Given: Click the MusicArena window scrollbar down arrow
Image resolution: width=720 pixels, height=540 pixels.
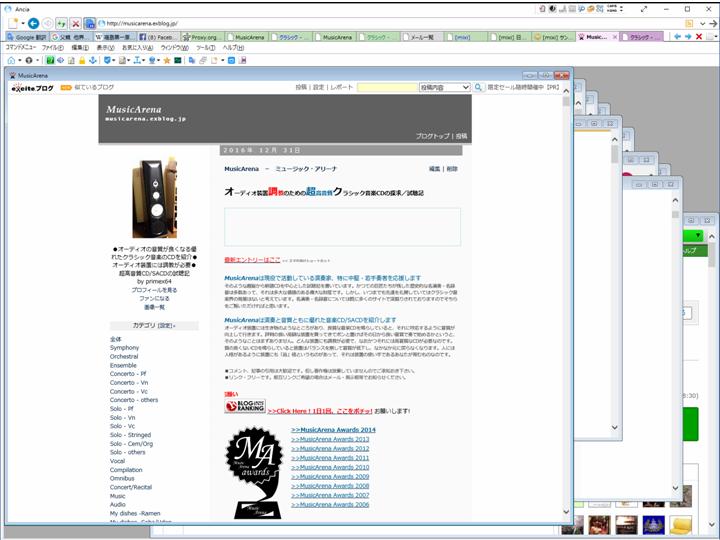Looking at the screenshot, I should 566,511.
